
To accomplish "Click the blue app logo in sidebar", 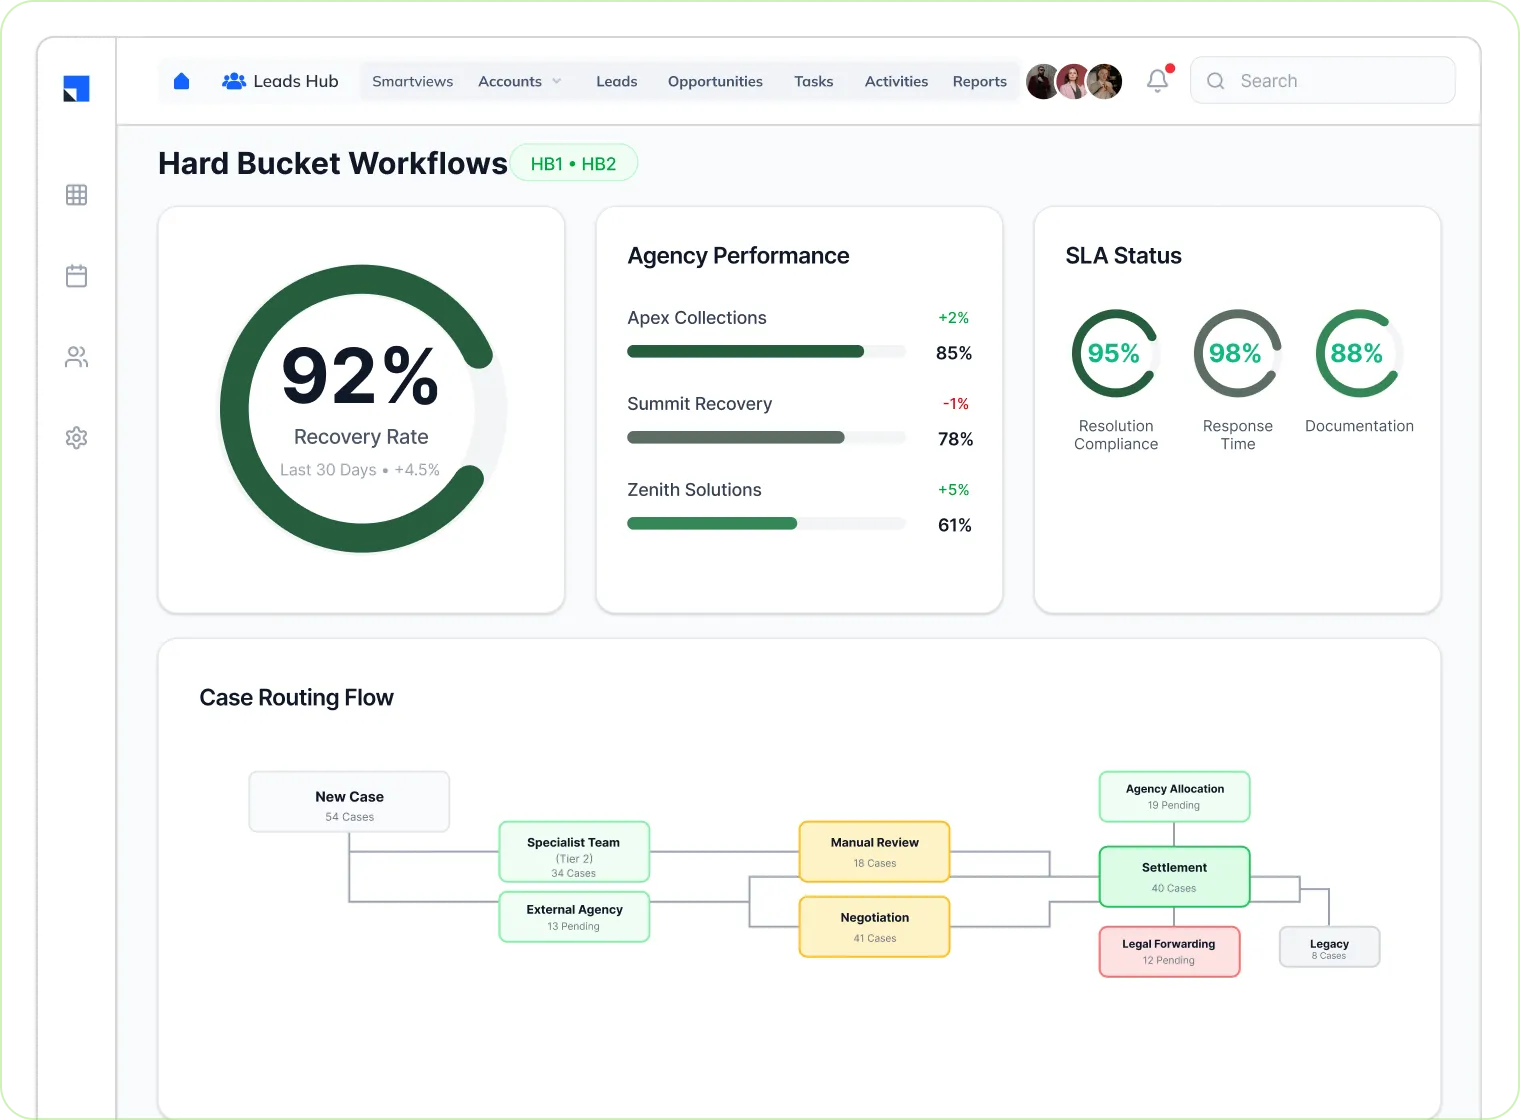I will [76, 88].
